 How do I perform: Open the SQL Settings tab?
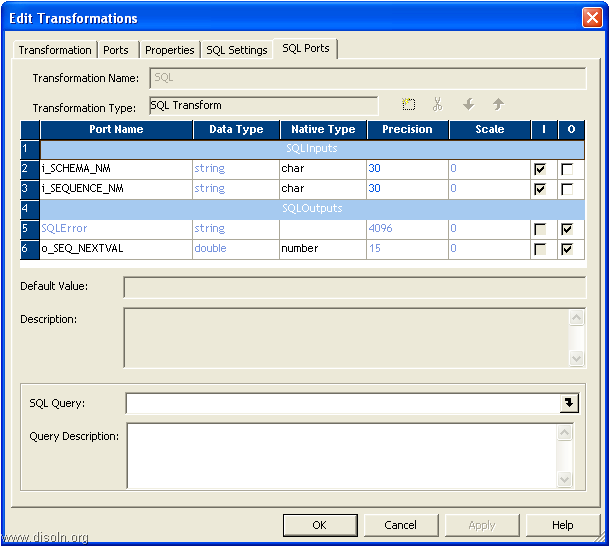point(237,50)
